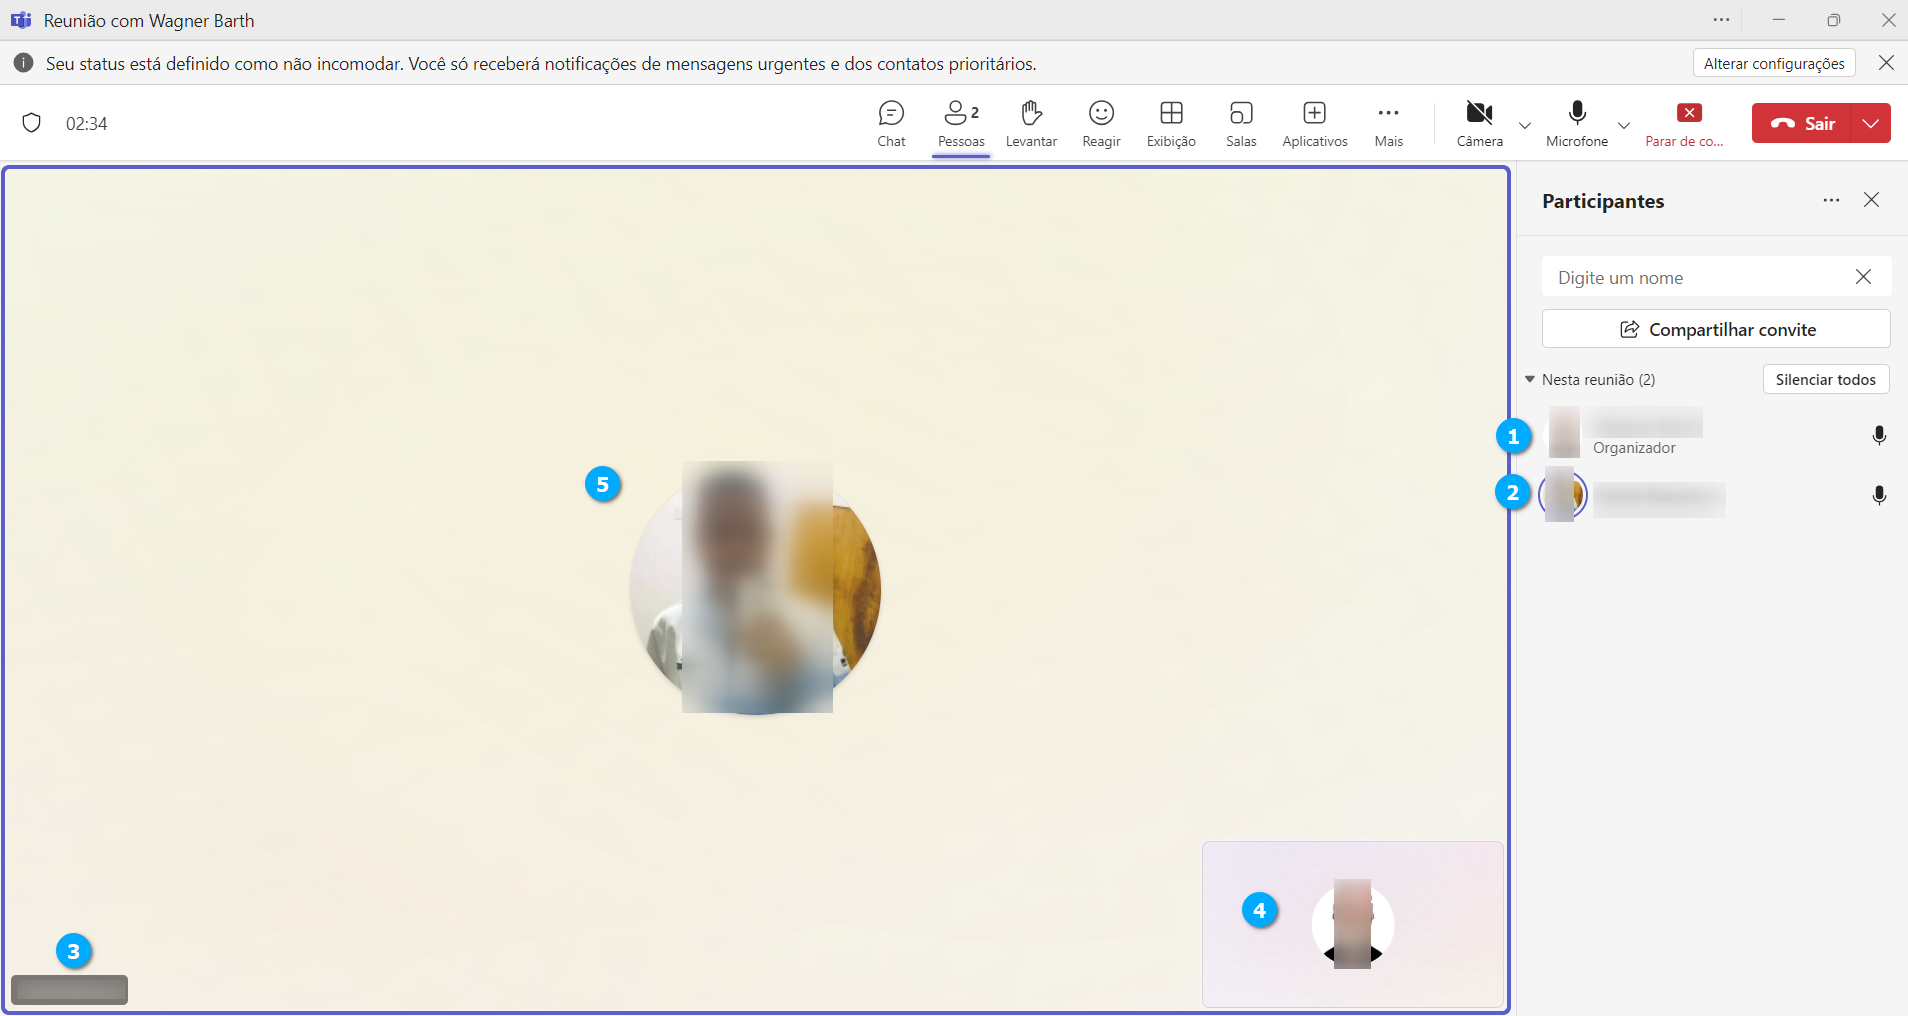Expand the microphone device options arrow
This screenshot has width=1908, height=1016.
click(x=1624, y=125)
